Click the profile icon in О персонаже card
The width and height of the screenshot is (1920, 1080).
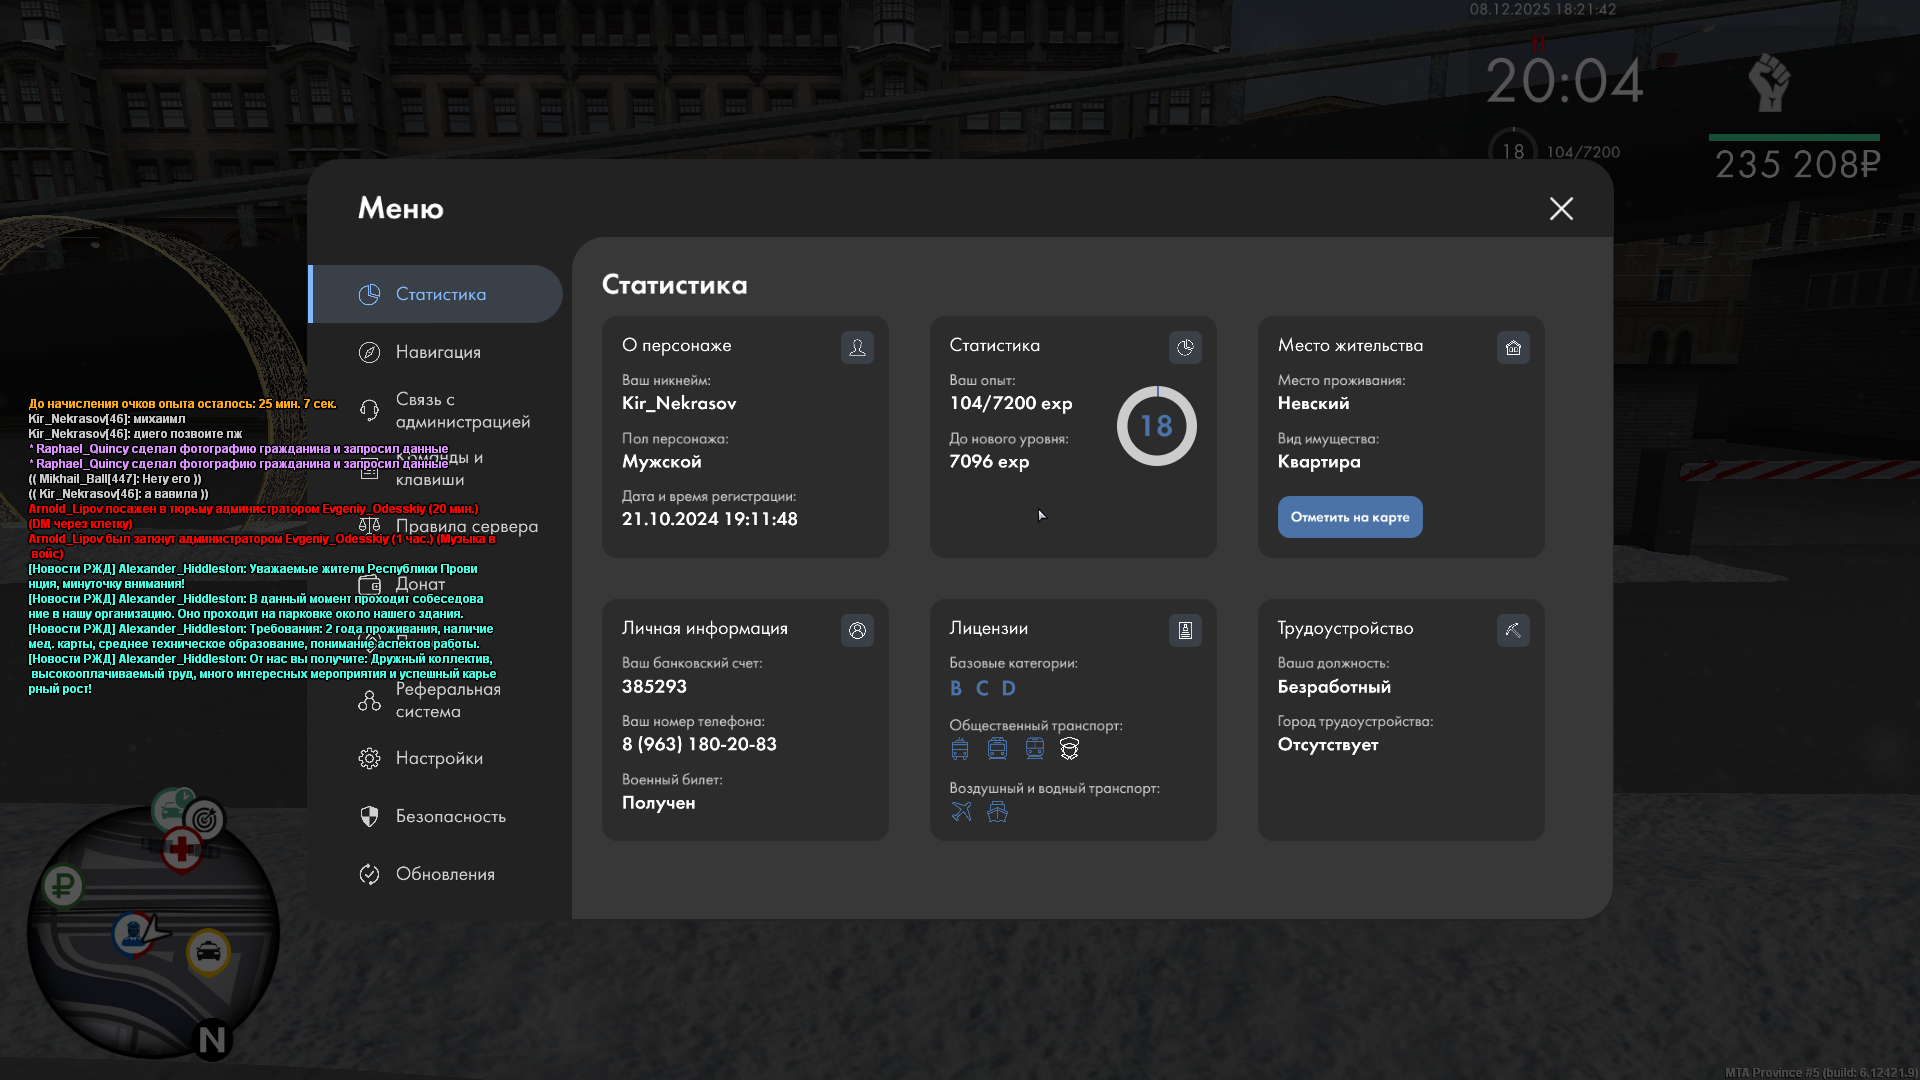(857, 347)
